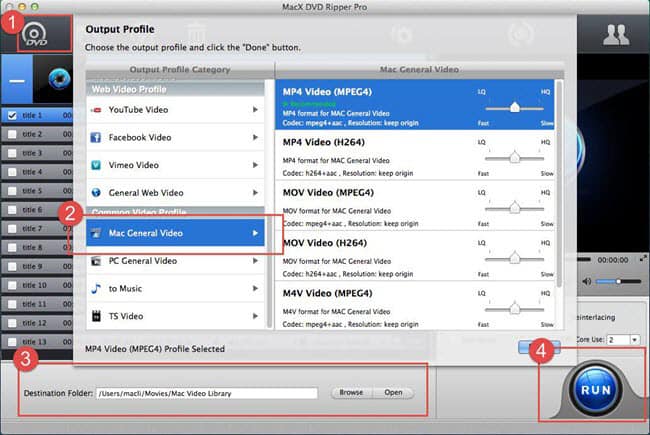The width and height of the screenshot is (650, 435).
Task: Check the title 2 checkbox
Action: [x=12, y=134]
